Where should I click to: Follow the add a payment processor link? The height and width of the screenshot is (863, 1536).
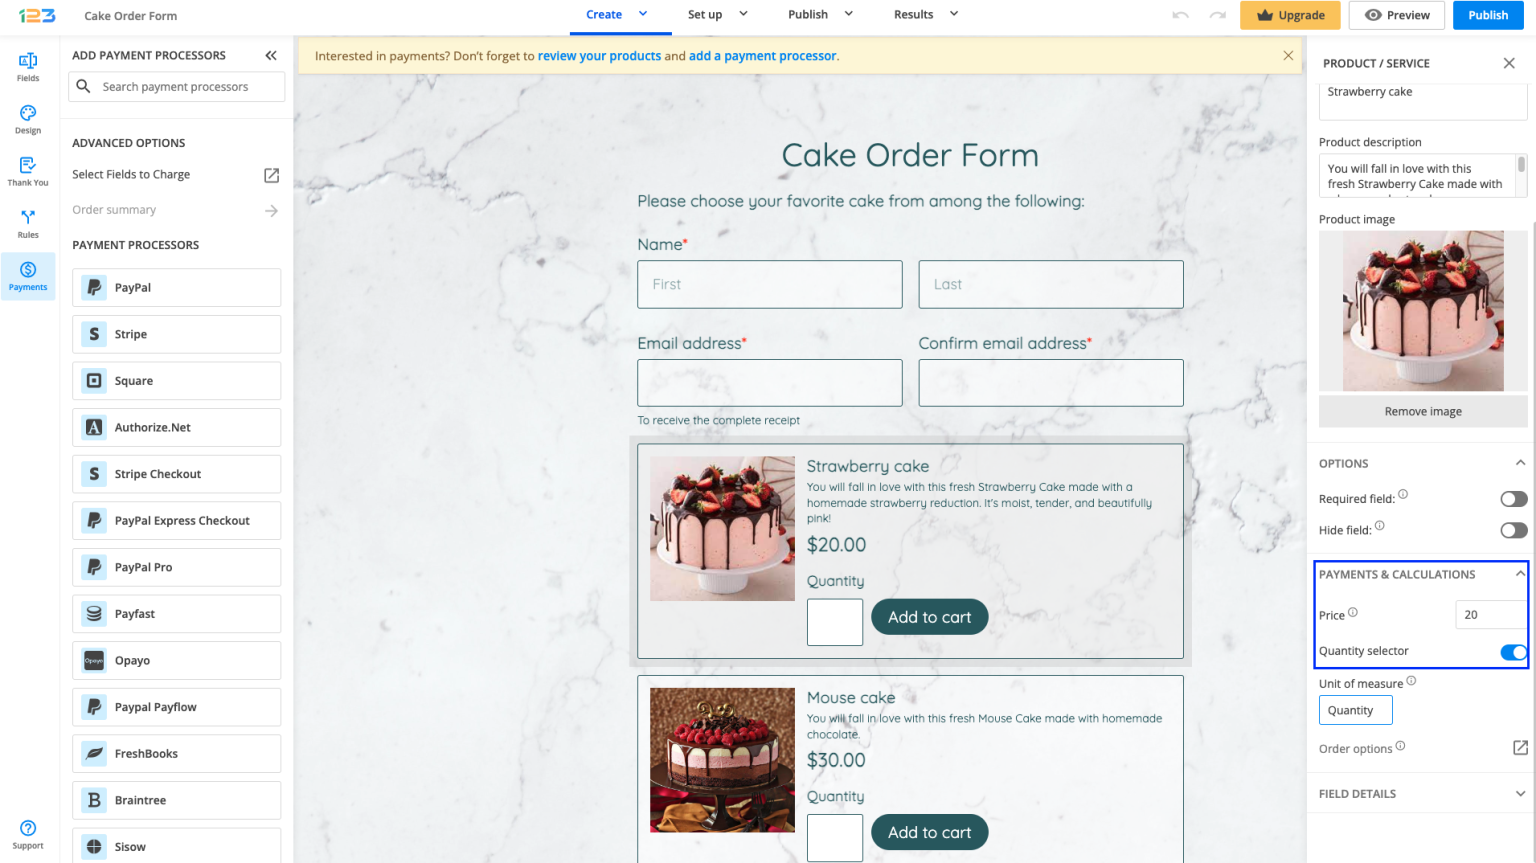pos(763,56)
